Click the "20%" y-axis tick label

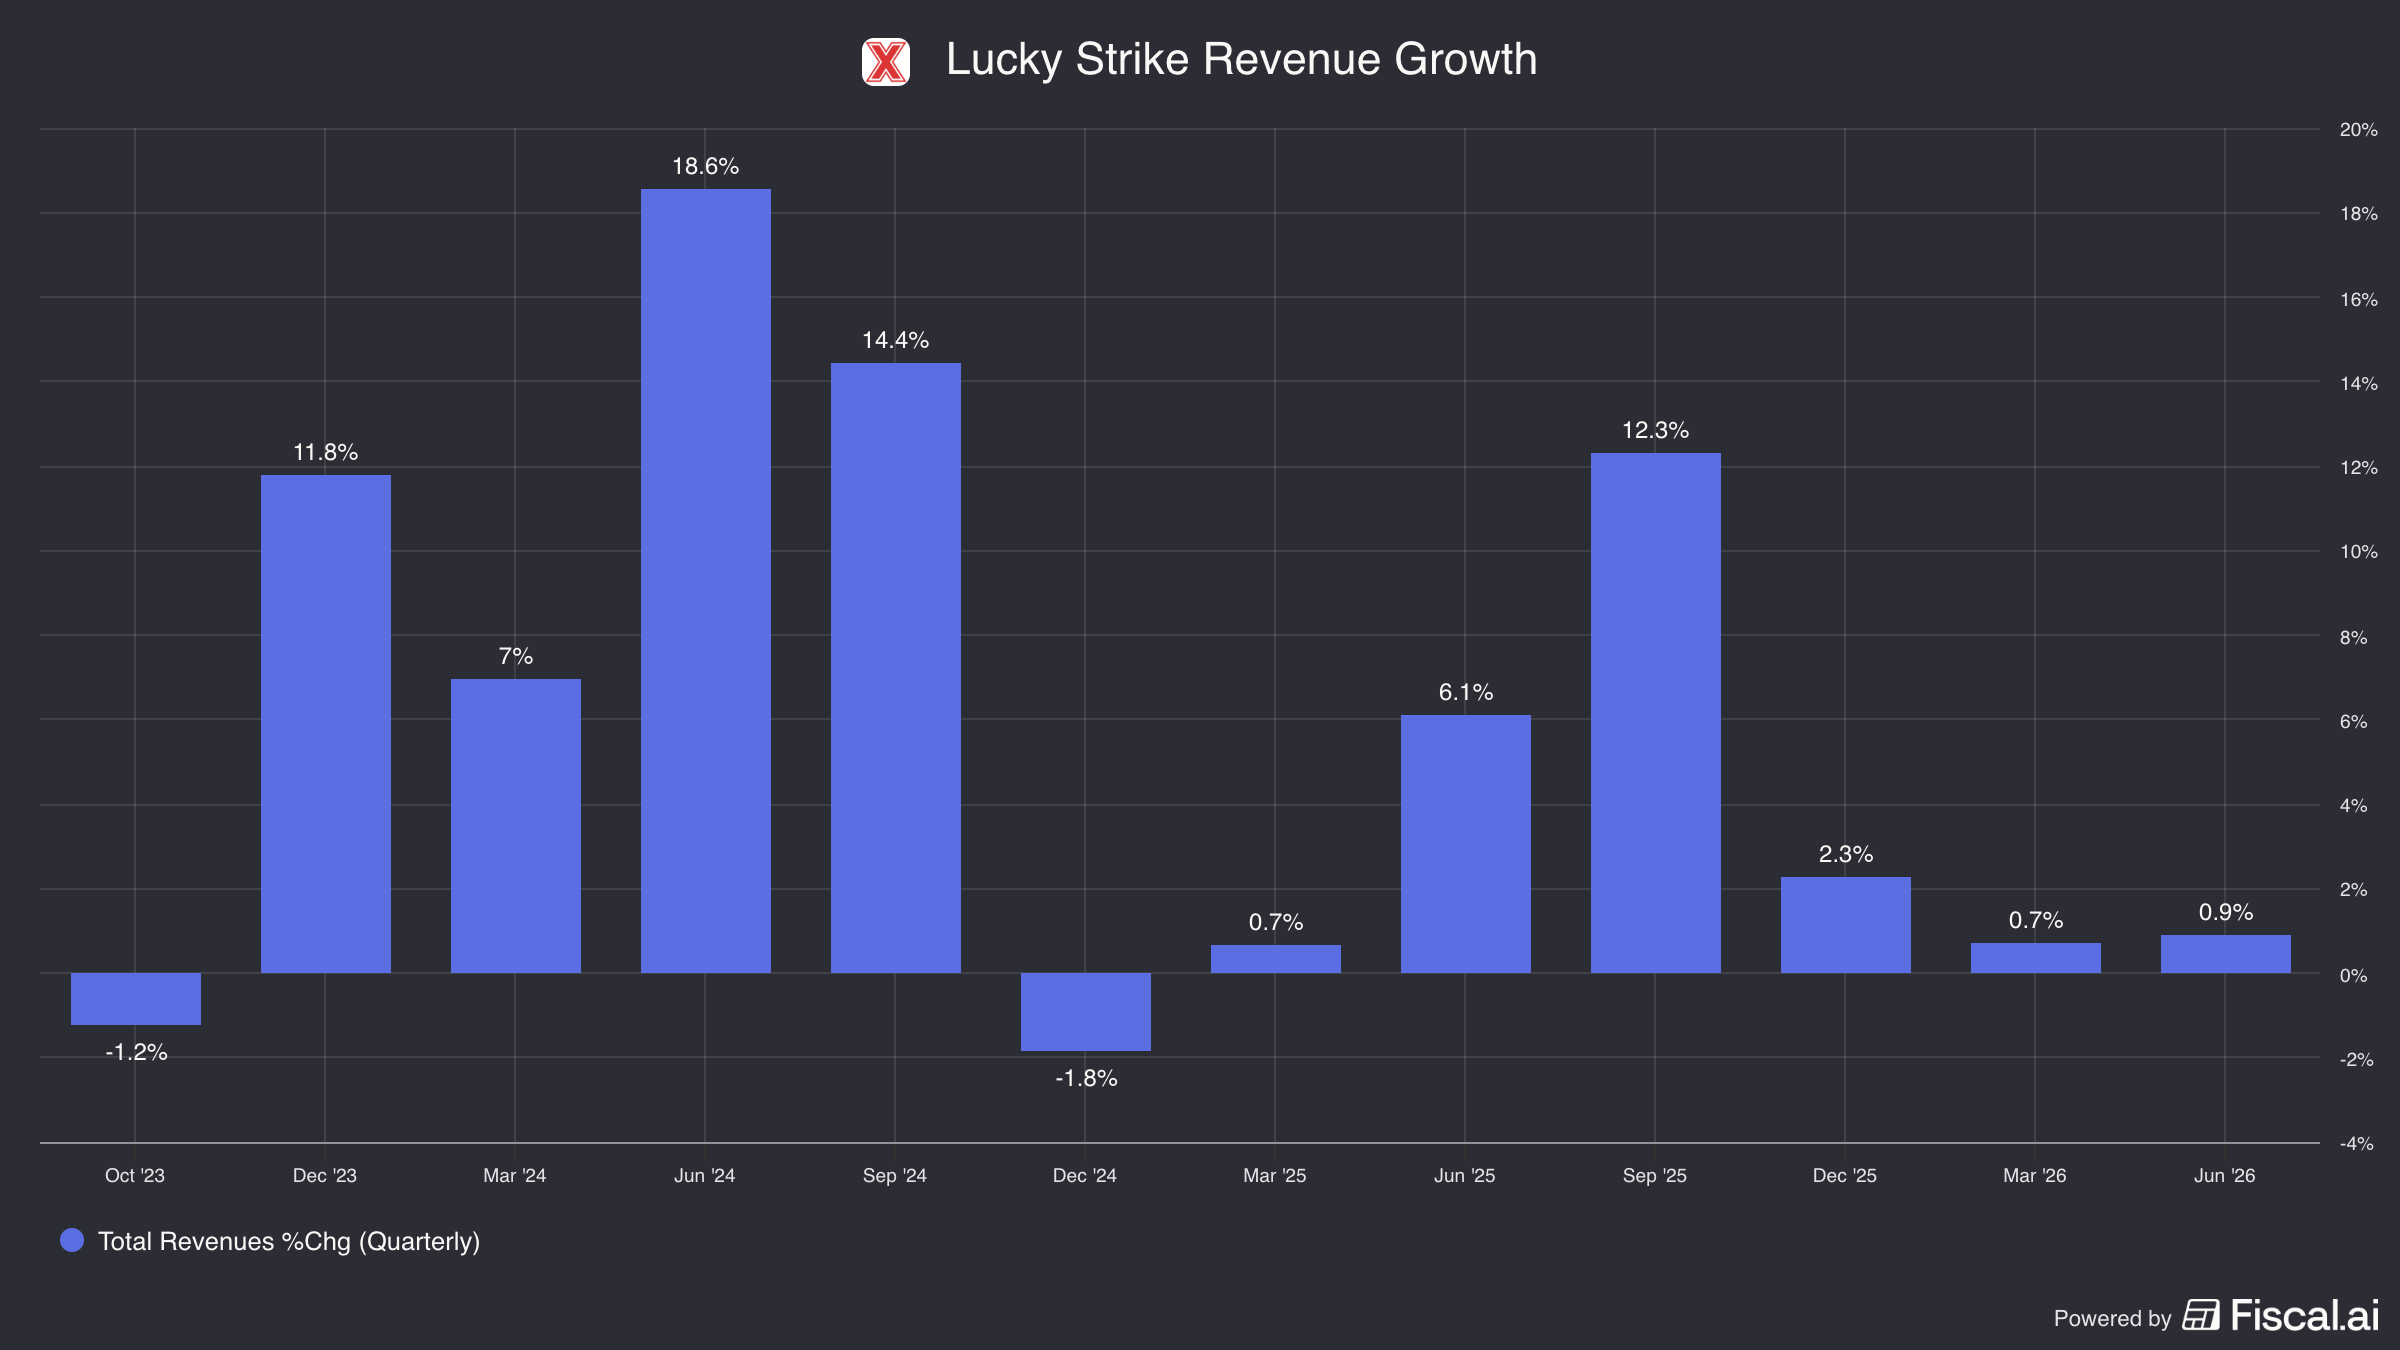tap(2359, 129)
